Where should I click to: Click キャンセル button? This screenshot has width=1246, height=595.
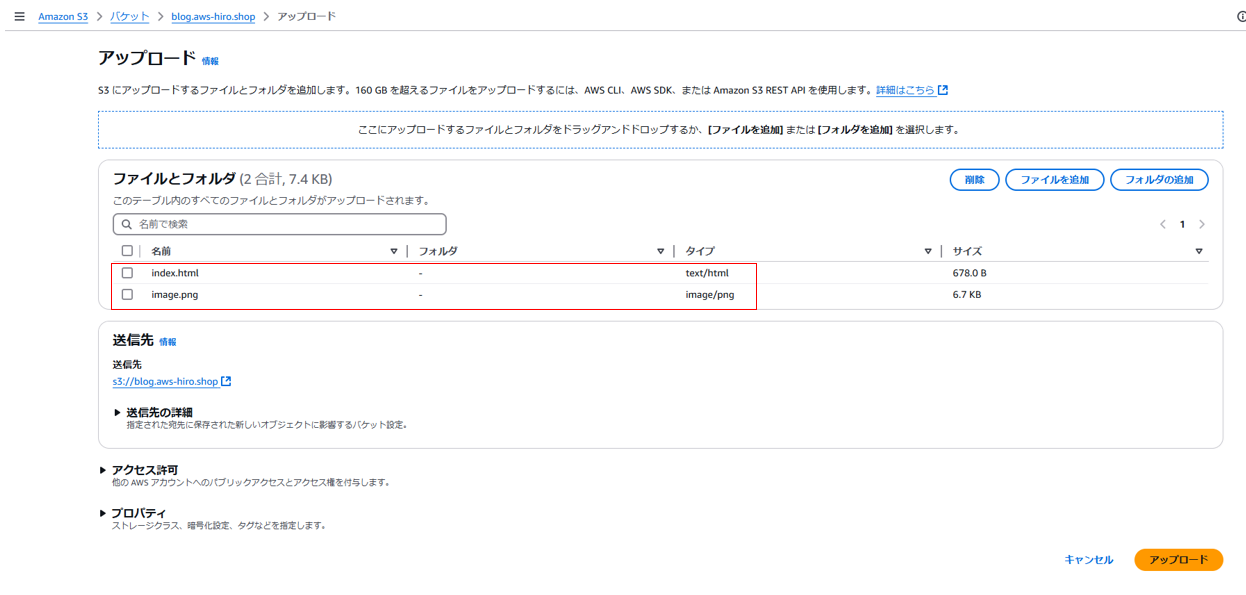1089,560
